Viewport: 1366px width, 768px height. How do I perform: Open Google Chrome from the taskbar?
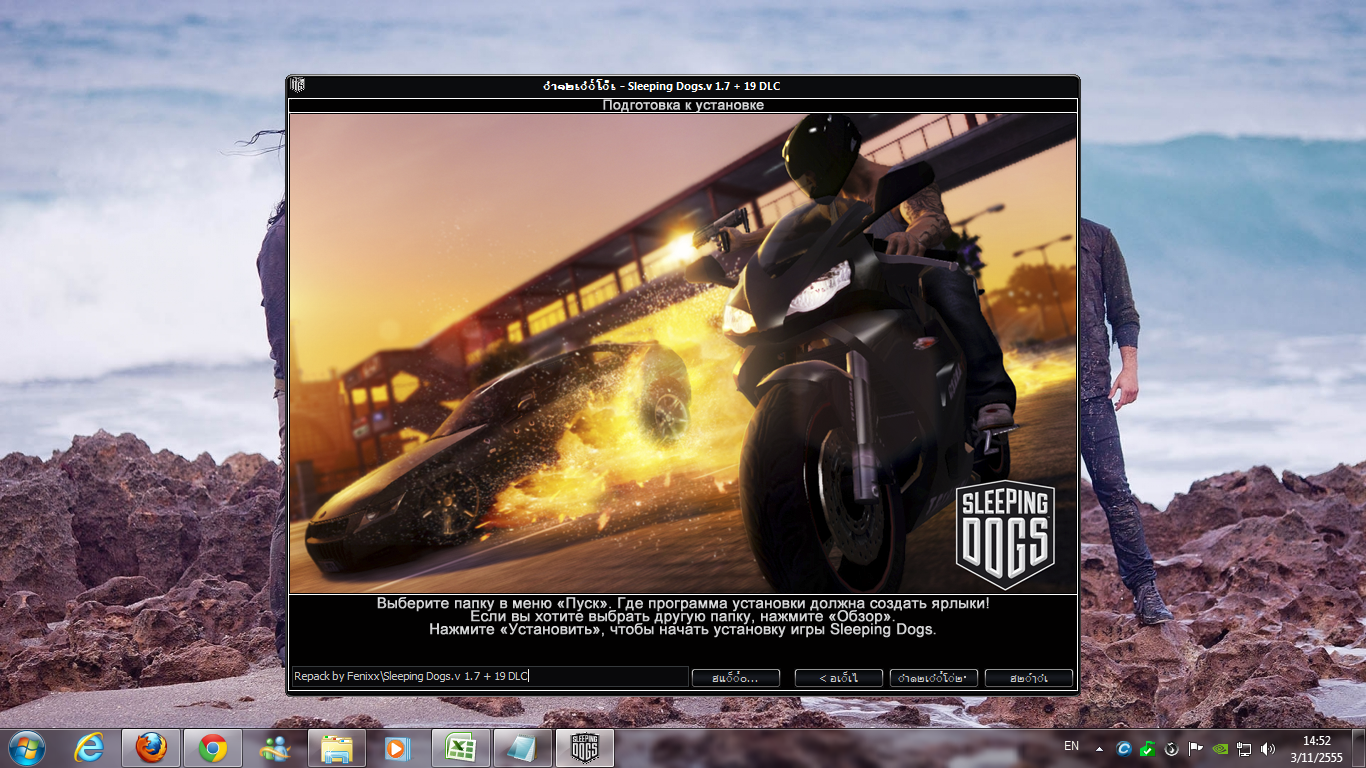pyautogui.click(x=212, y=747)
